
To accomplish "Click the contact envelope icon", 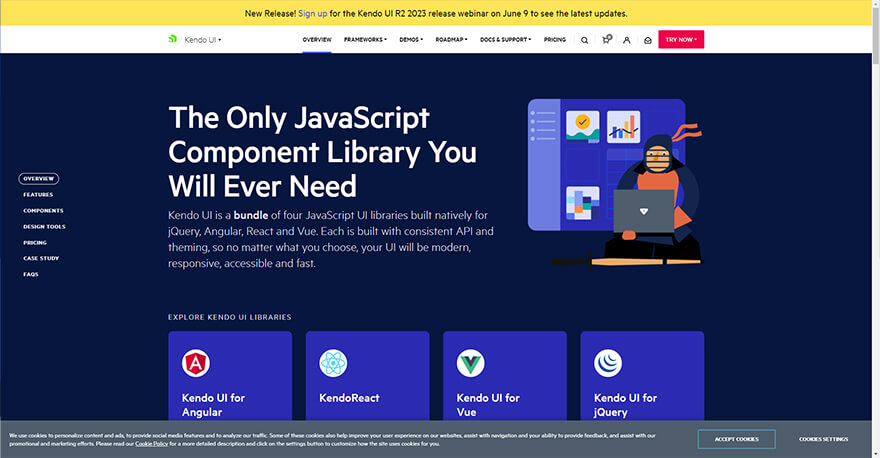I will [648, 40].
